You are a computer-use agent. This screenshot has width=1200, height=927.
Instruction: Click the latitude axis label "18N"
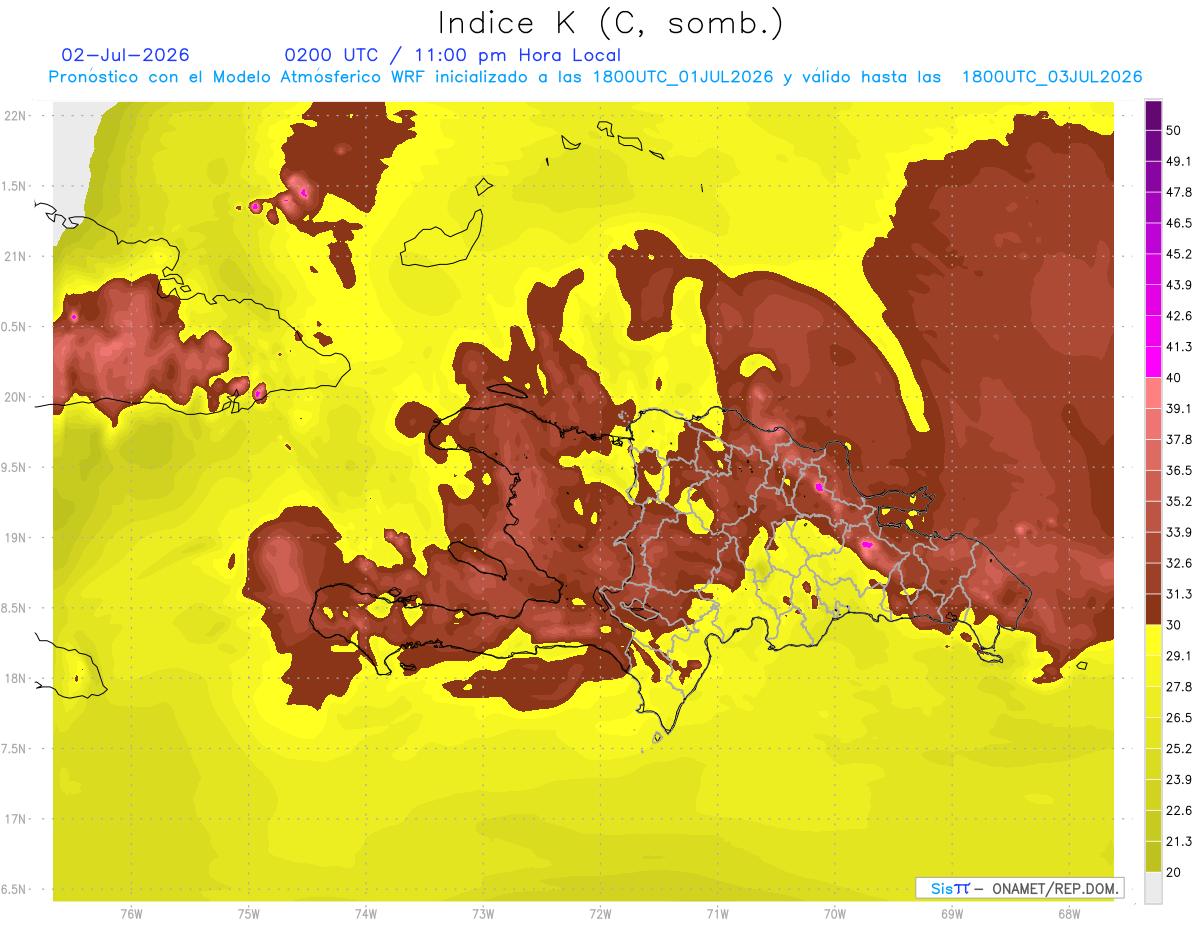(16, 678)
